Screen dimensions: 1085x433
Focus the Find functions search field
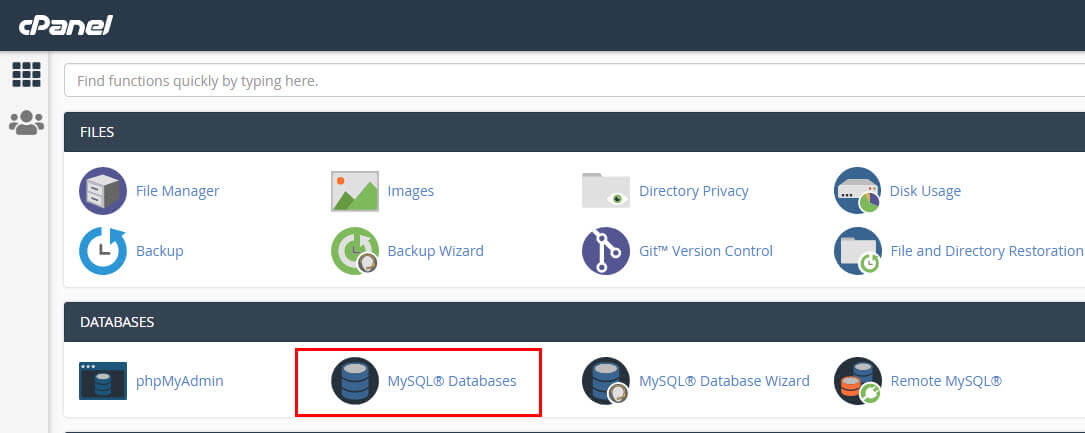tap(574, 81)
